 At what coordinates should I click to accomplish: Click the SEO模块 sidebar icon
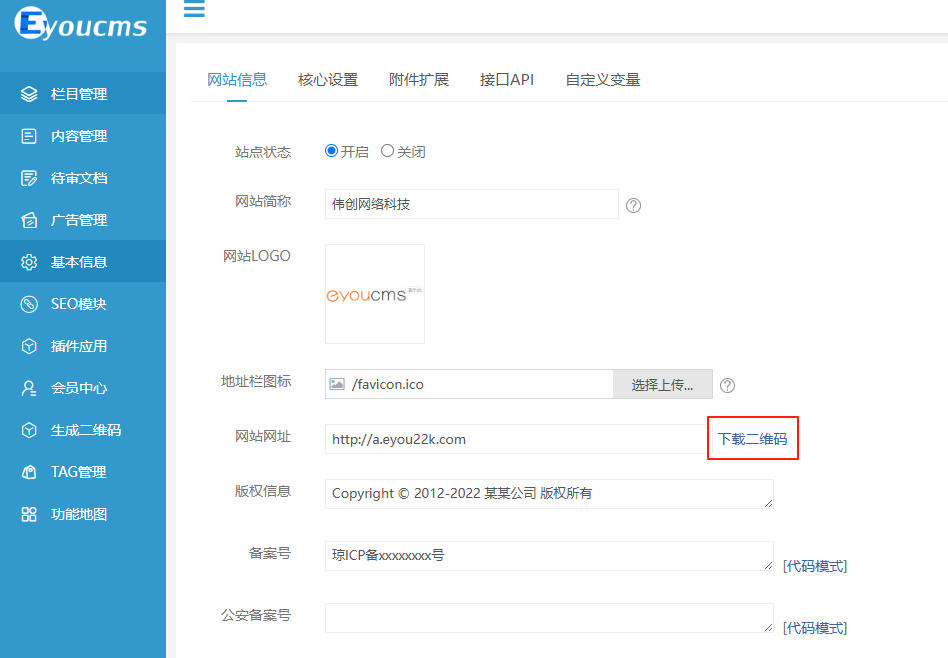point(29,304)
